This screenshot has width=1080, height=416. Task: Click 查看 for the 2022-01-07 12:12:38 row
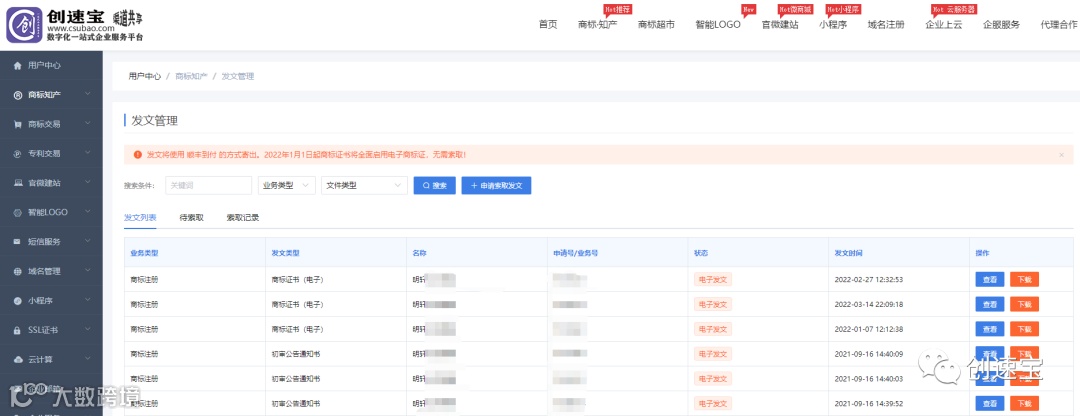[x=990, y=329]
